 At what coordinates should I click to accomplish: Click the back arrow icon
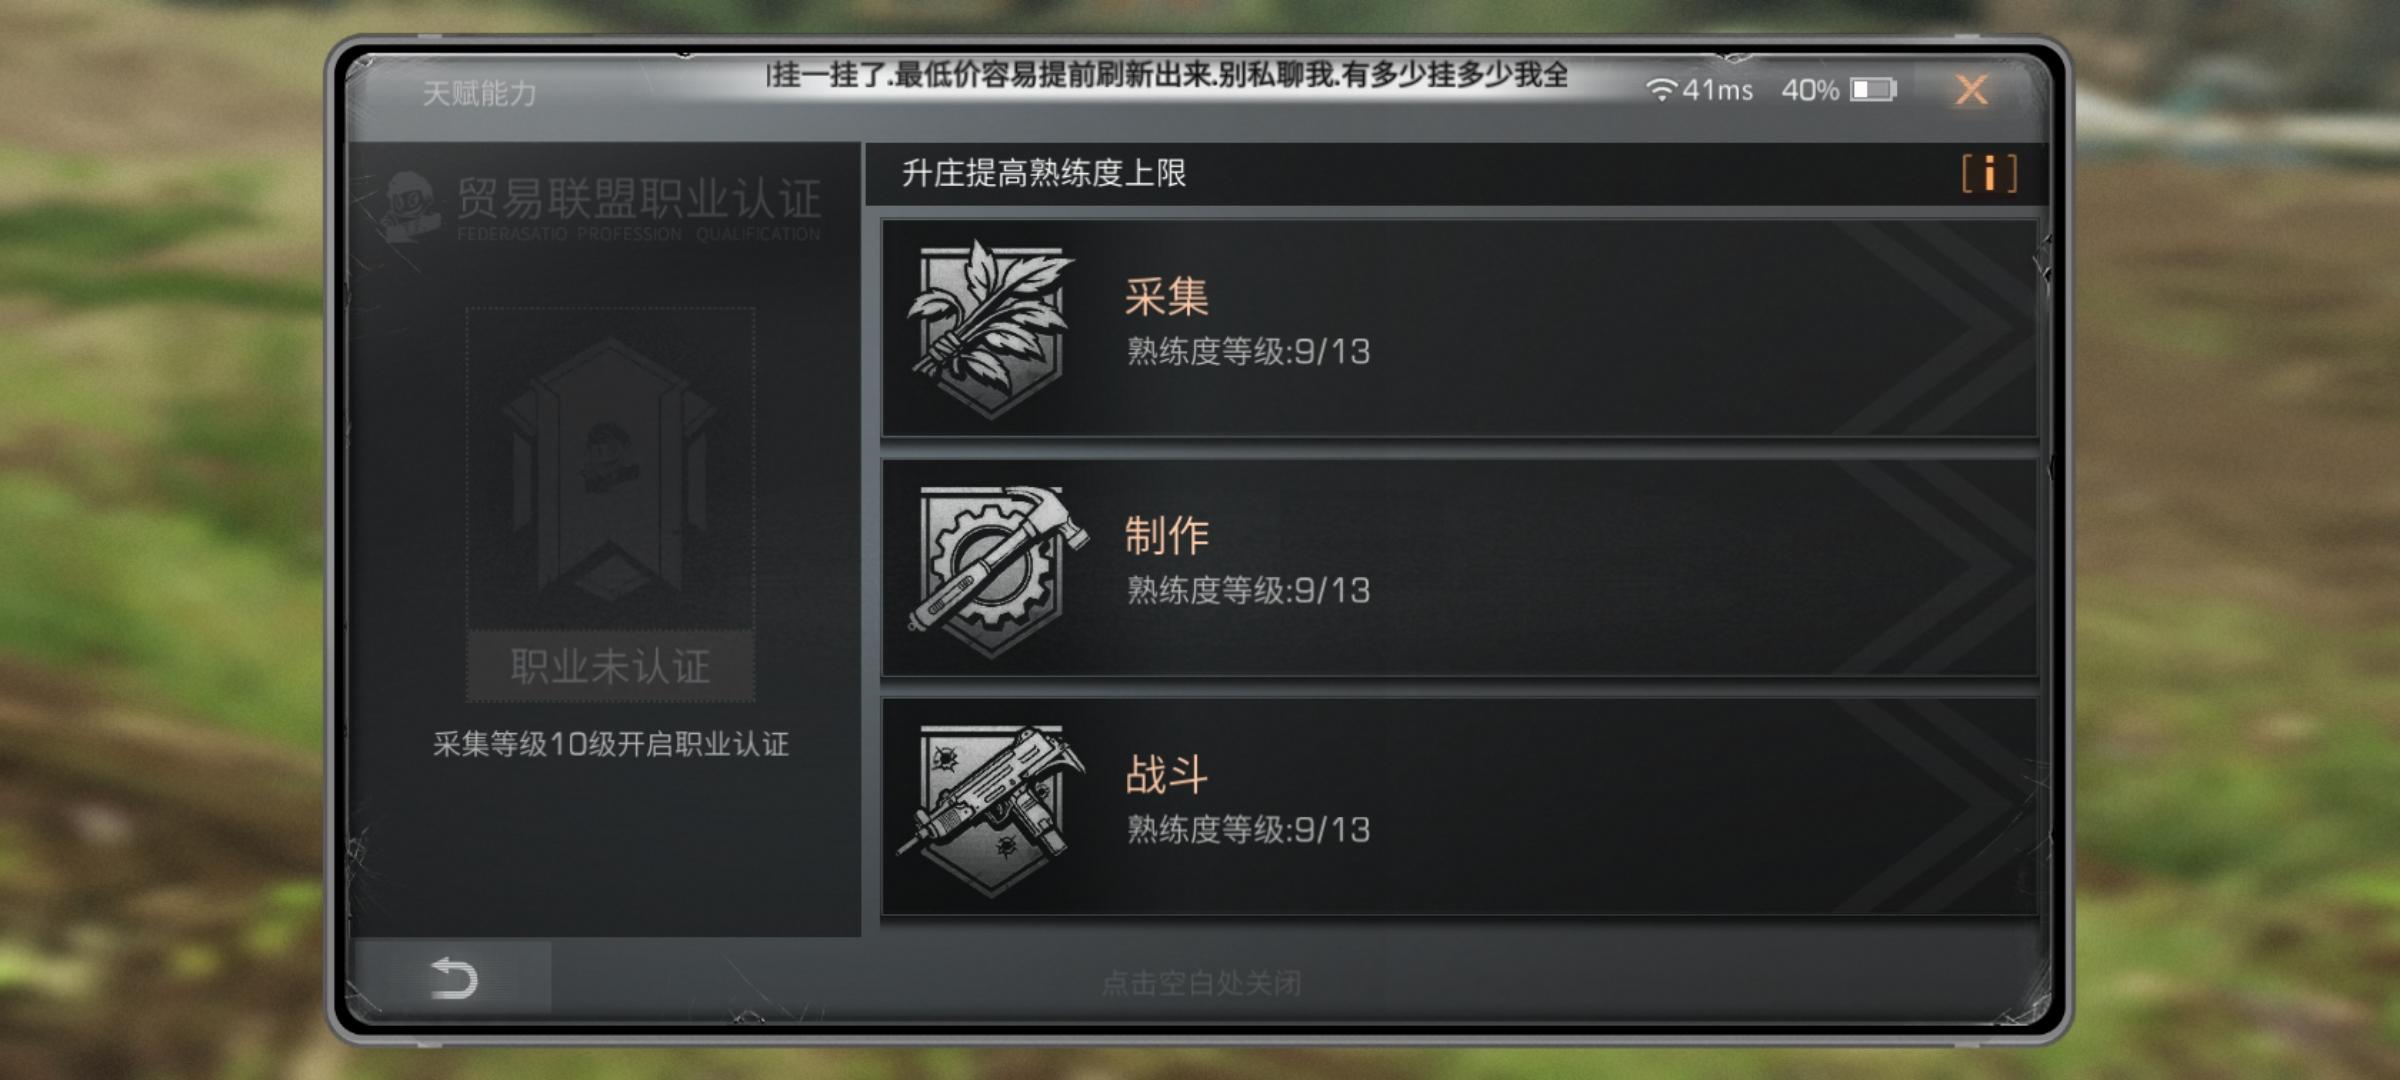(x=453, y=977)
